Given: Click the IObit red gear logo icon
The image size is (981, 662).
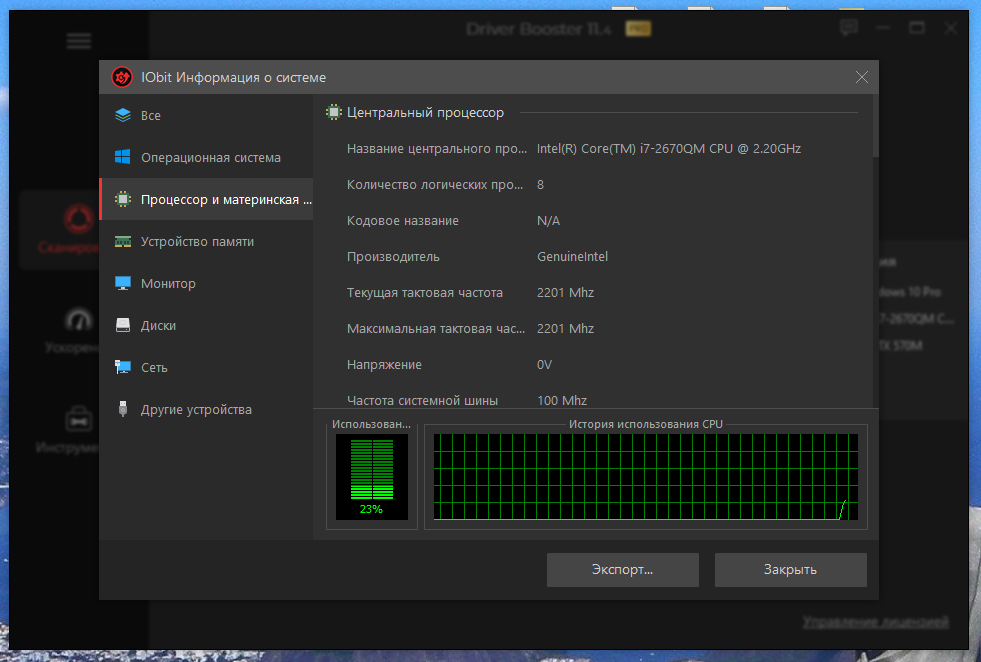Looking at the screenshot, I should click(x=122, y=78).
